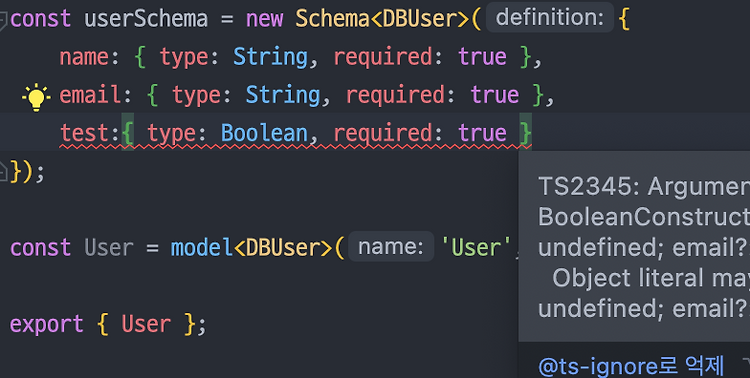The height and width of the screenshot is (378, 750).
Task: Click the email property key
Action: [90, 95]
